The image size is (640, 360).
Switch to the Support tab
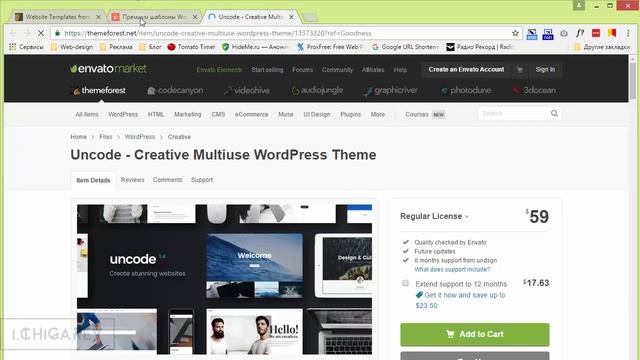[202, 180]
